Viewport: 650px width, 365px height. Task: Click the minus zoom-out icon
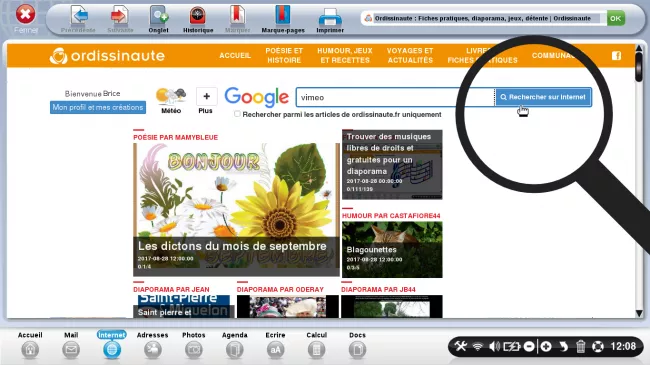[x=529, y=346]
